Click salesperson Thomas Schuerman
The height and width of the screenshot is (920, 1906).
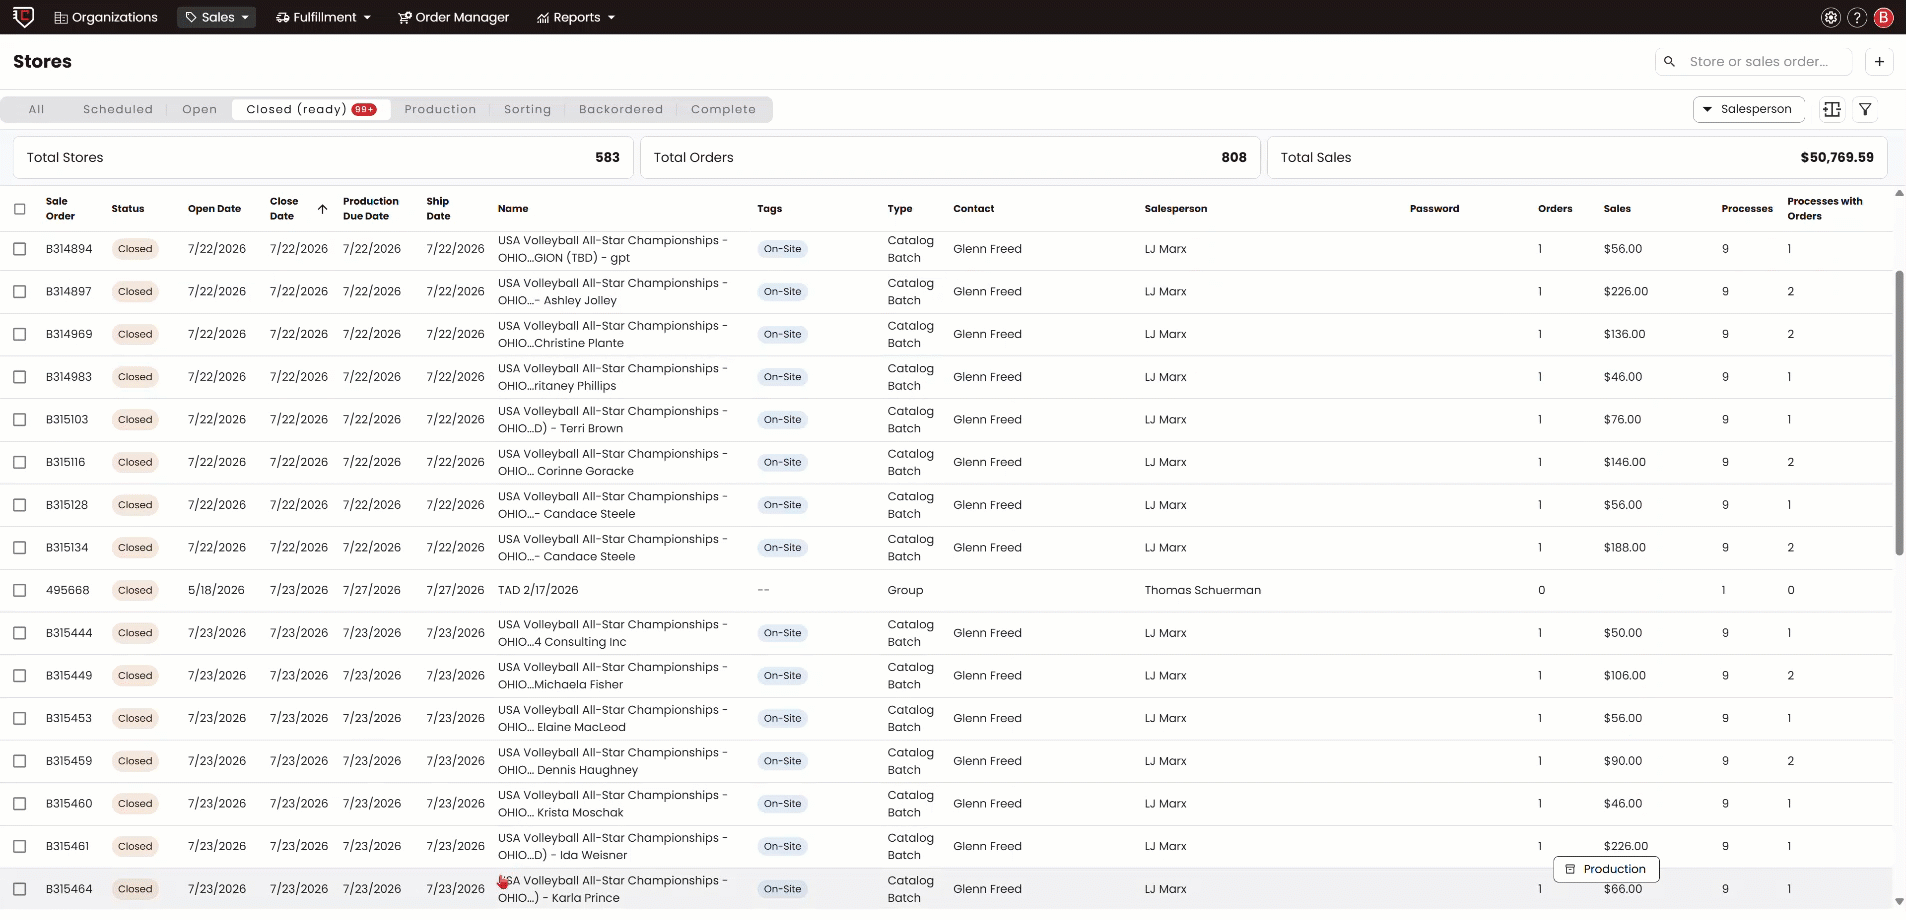tap(1202, 590)
